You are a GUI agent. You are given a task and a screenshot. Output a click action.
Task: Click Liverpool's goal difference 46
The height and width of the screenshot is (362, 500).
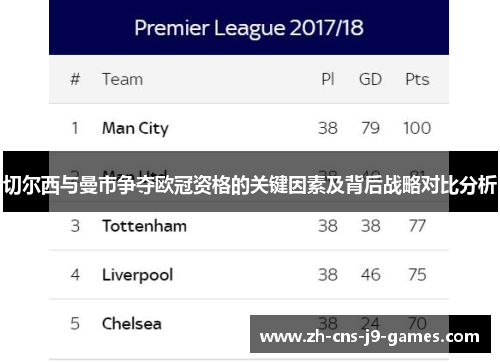click(370, 275)
